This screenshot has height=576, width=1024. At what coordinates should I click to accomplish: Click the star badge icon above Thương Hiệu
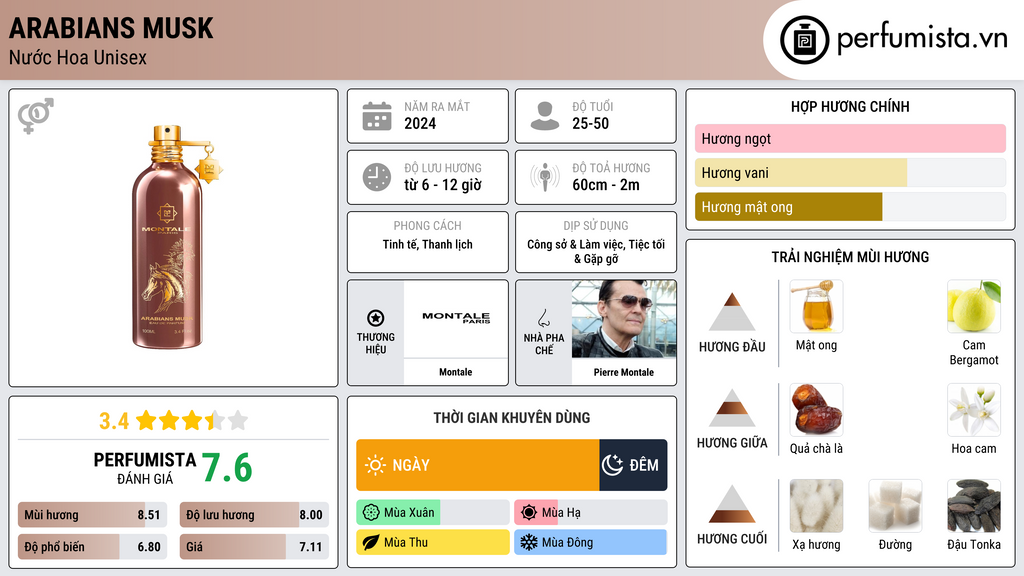click(x=376, y=317)
